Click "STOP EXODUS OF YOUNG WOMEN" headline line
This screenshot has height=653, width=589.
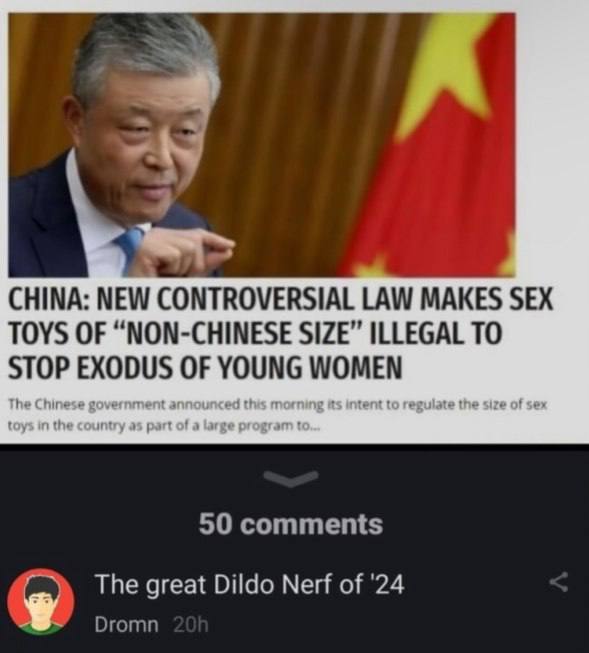[x=205, y=367]
